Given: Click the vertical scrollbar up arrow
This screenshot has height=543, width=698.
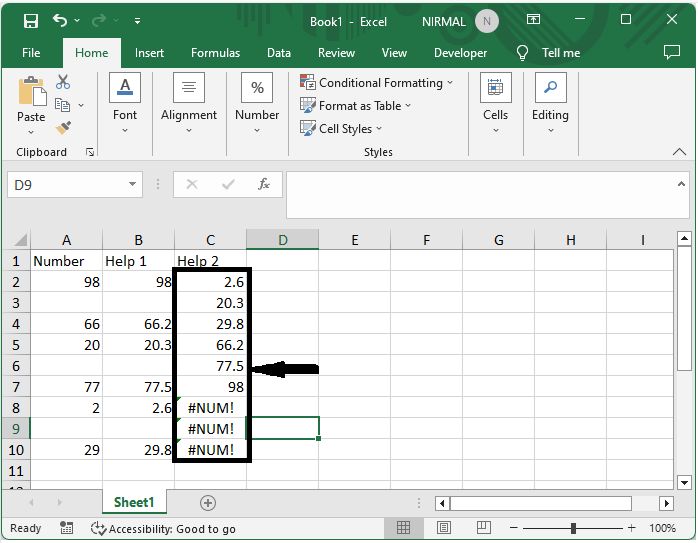Looking at the screenshot, I should (684, 239).
